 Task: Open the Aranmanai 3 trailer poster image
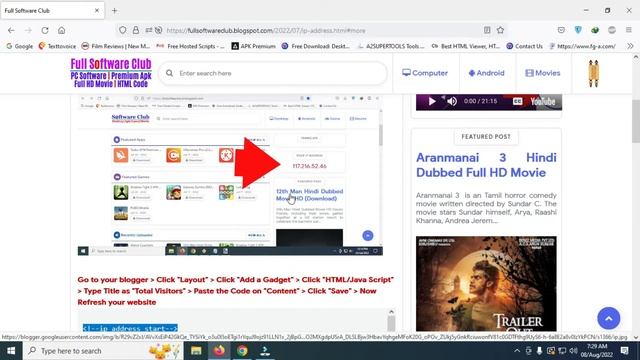click(486, 283)
